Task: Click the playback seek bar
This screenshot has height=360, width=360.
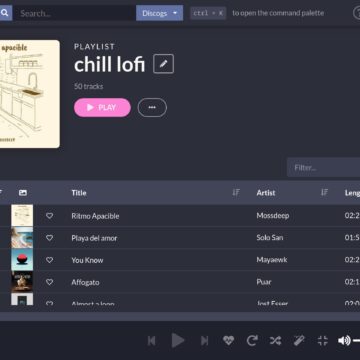Action: pyautogui.click(x=180, y=317)
